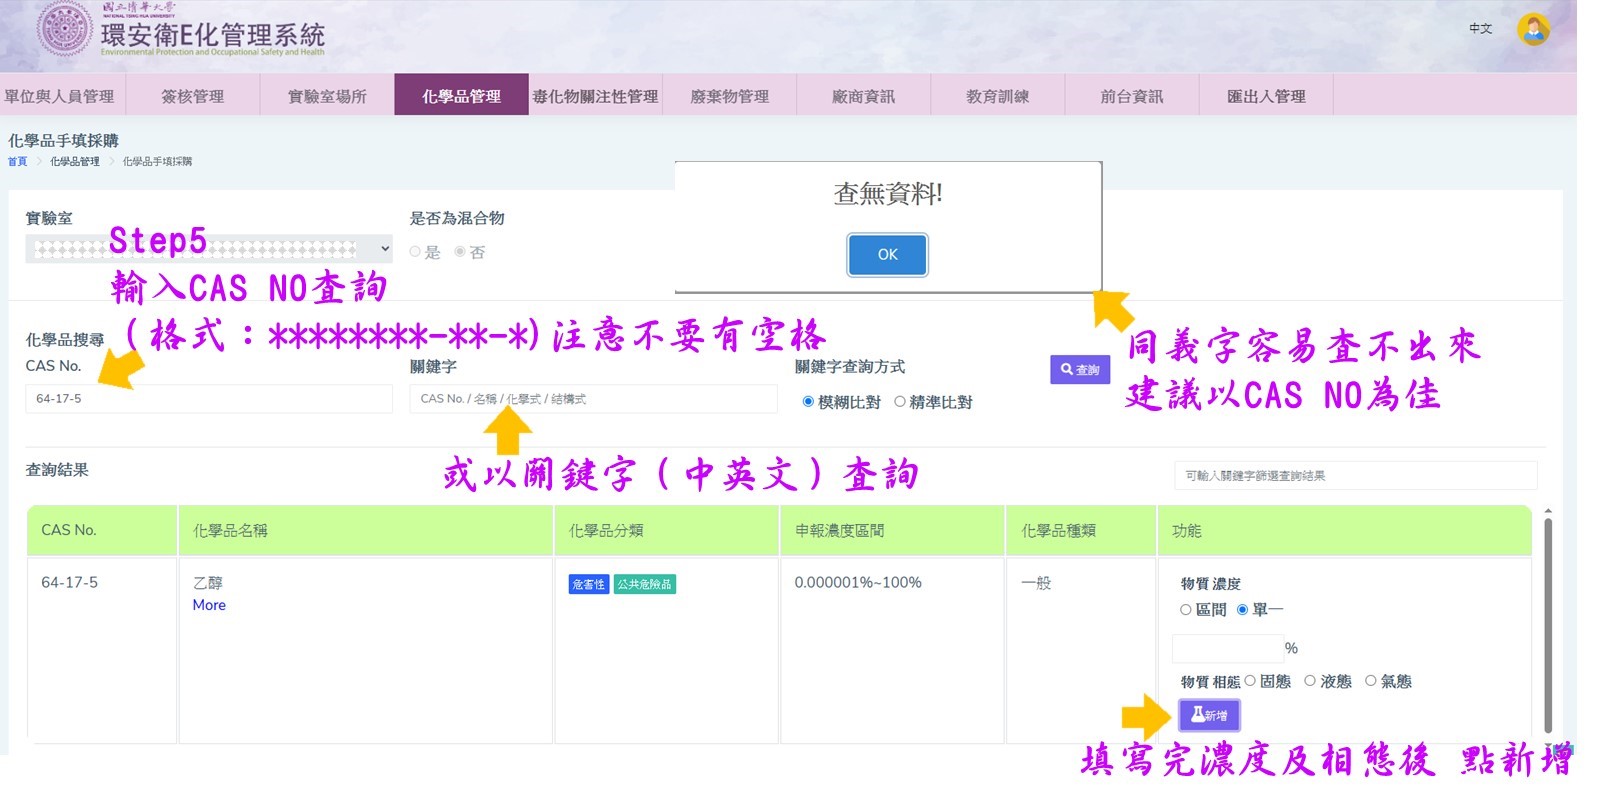The height and width of the screenshot is (805, 1620).
Task: Select 區間 concentration range radio
Action: coord(1186,610)
